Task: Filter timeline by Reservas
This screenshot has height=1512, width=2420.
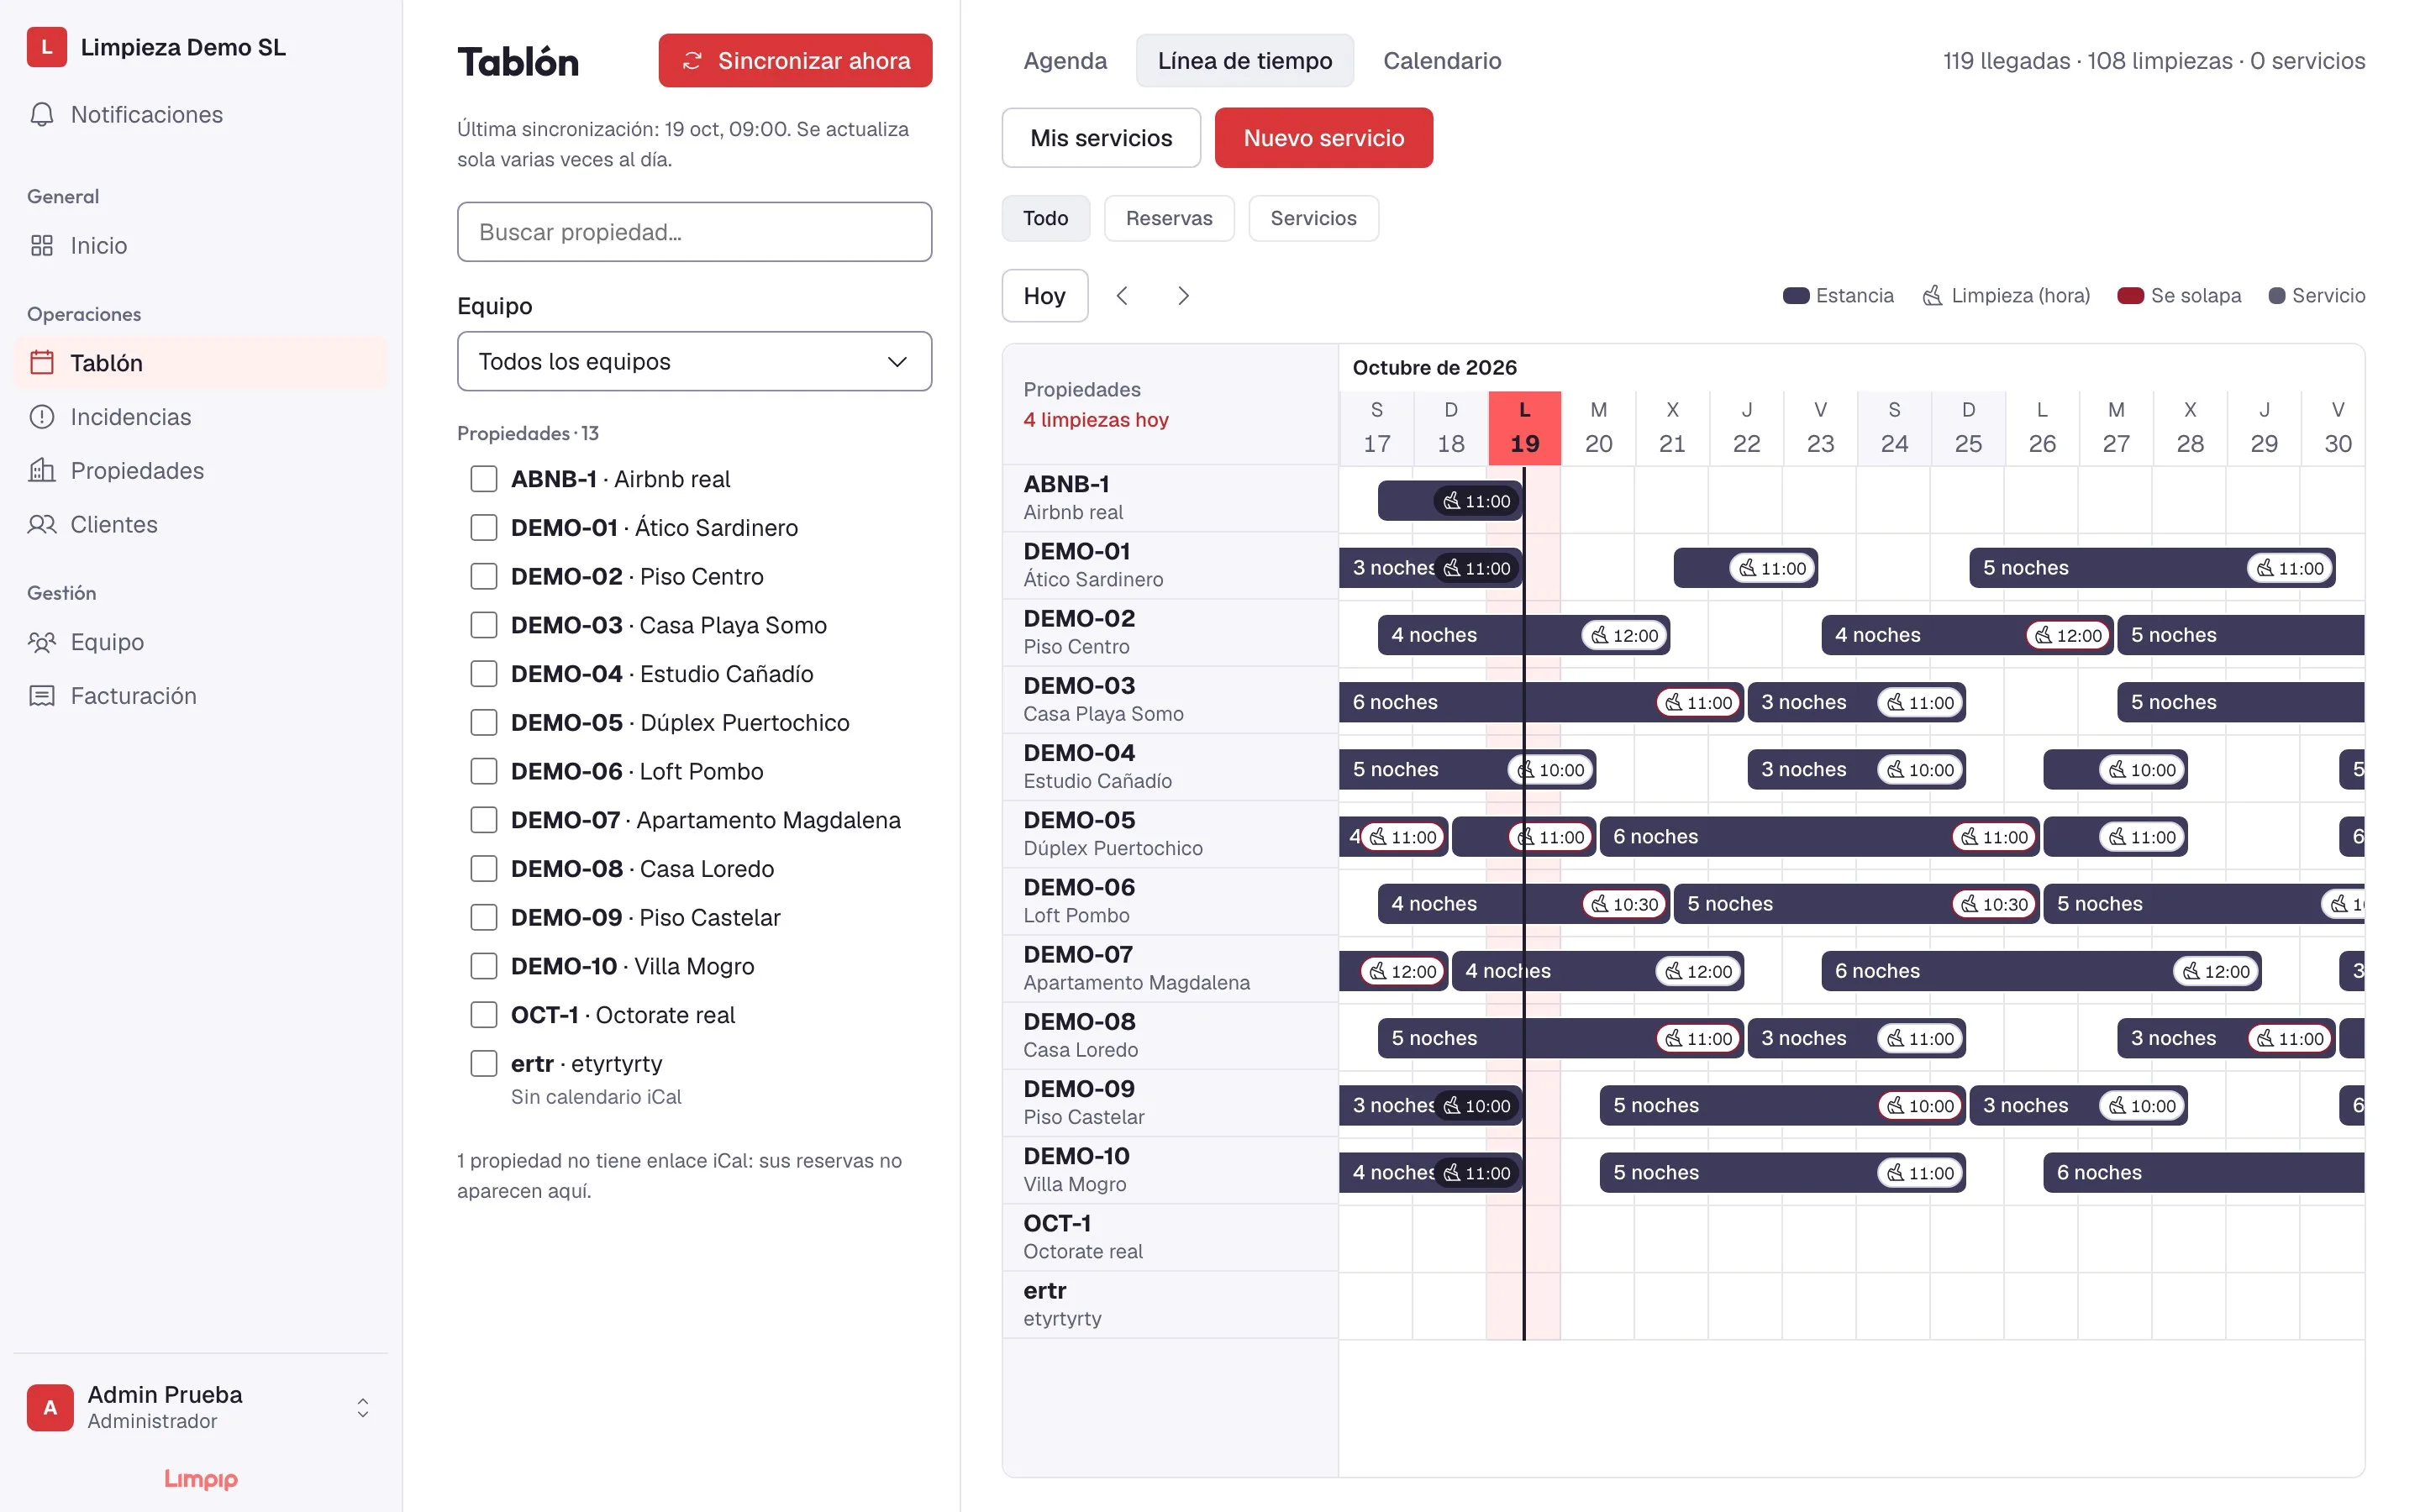Action: [1168, 218]
